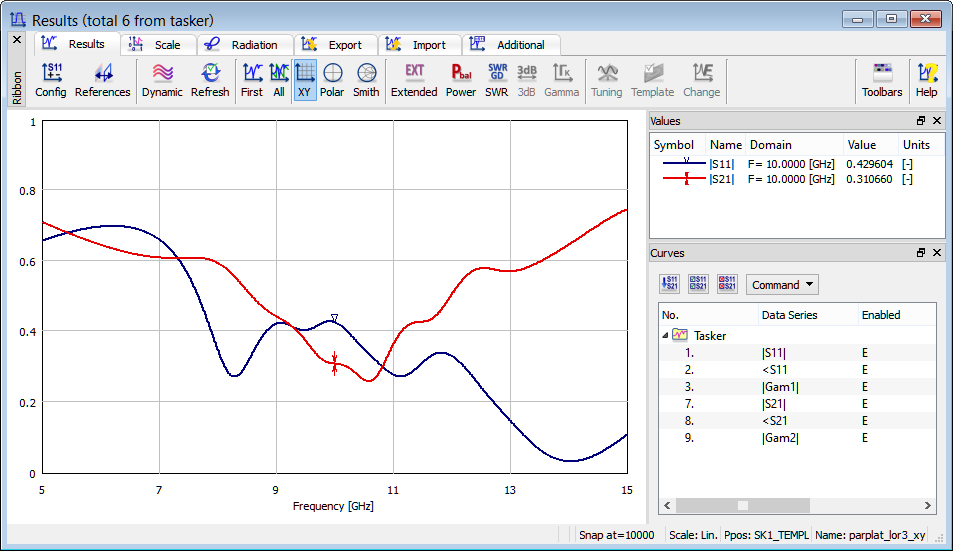The image size is (953, 551).
Task: Show All curves
Action: (279, 80)
